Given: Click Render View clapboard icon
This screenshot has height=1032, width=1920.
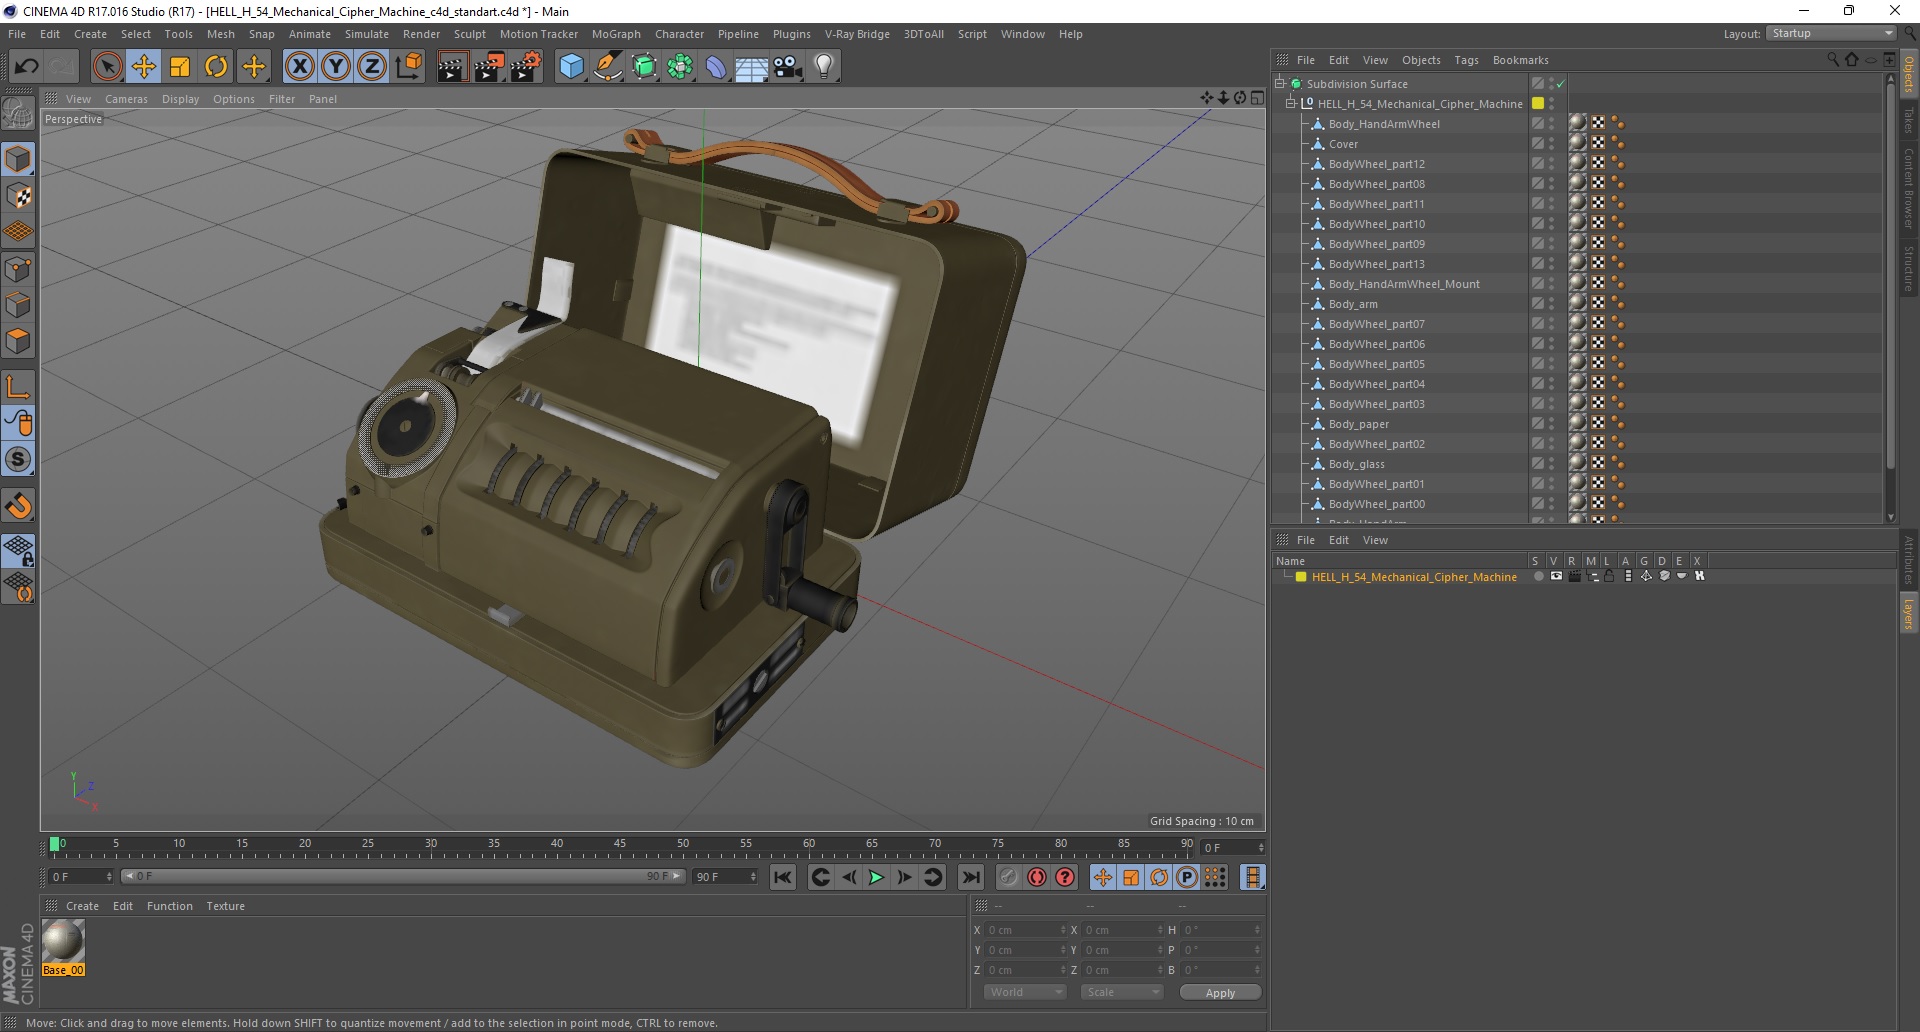Looking at the screenshot, I should (452, 67).
